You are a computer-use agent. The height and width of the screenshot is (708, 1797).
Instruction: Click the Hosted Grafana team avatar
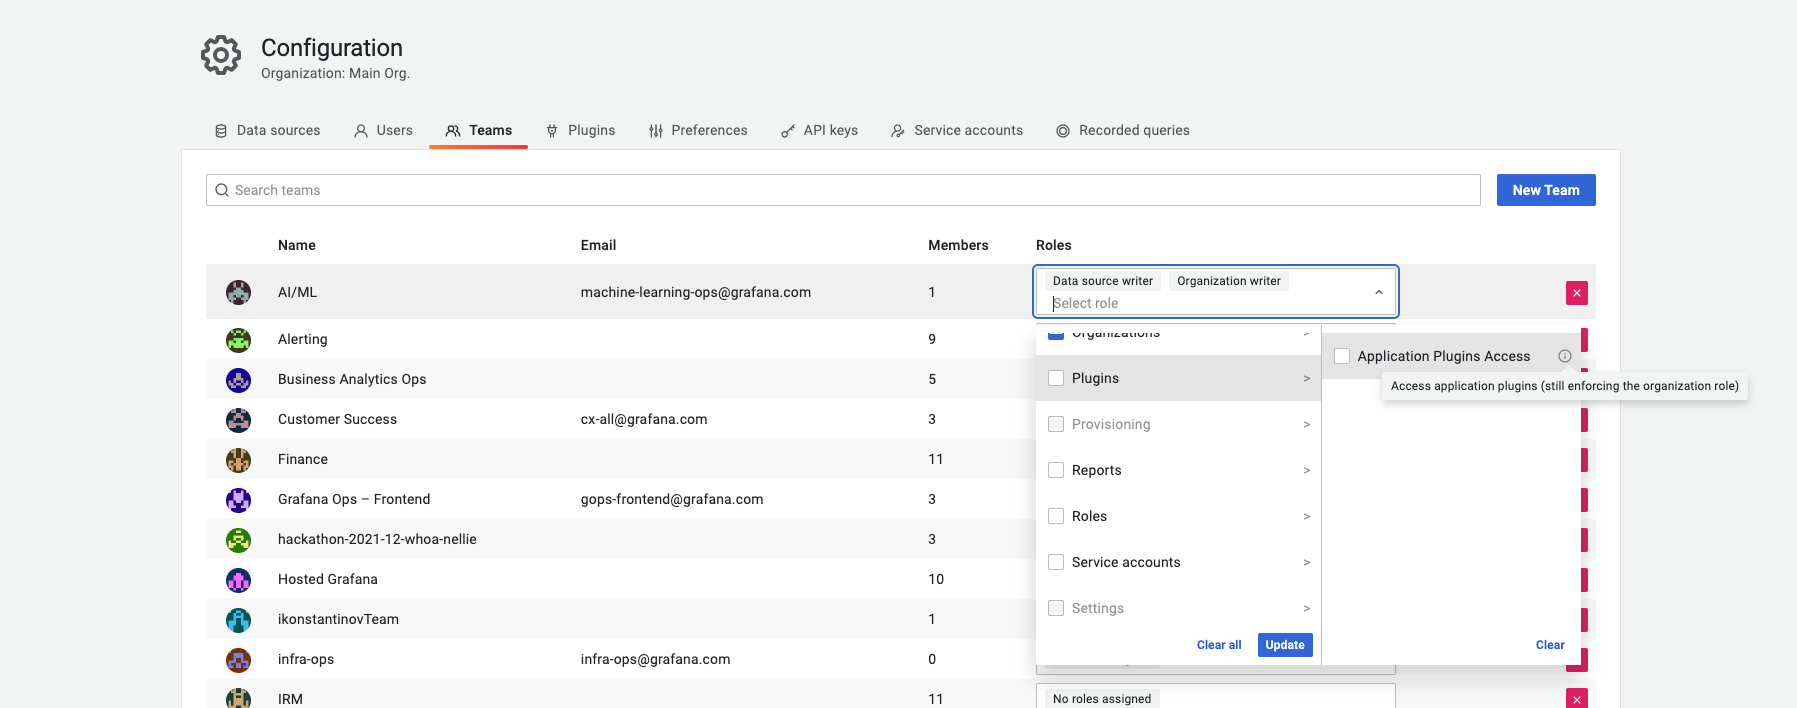click(x=238, y=580)
